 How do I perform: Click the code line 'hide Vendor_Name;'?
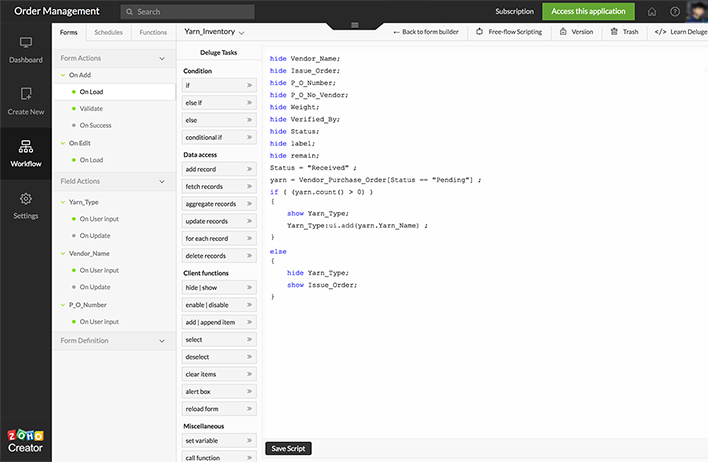tap(305, 59)
